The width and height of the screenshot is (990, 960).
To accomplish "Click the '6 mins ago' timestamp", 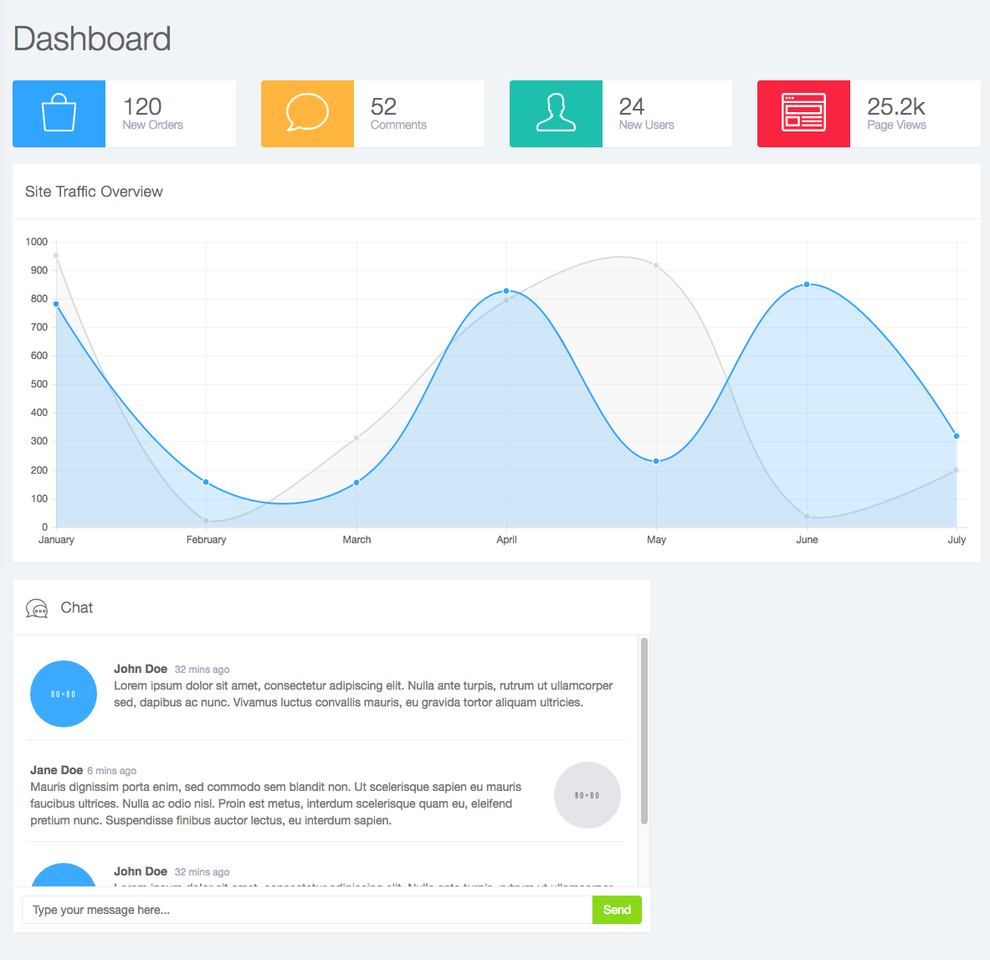I will [x=112, y=771].
